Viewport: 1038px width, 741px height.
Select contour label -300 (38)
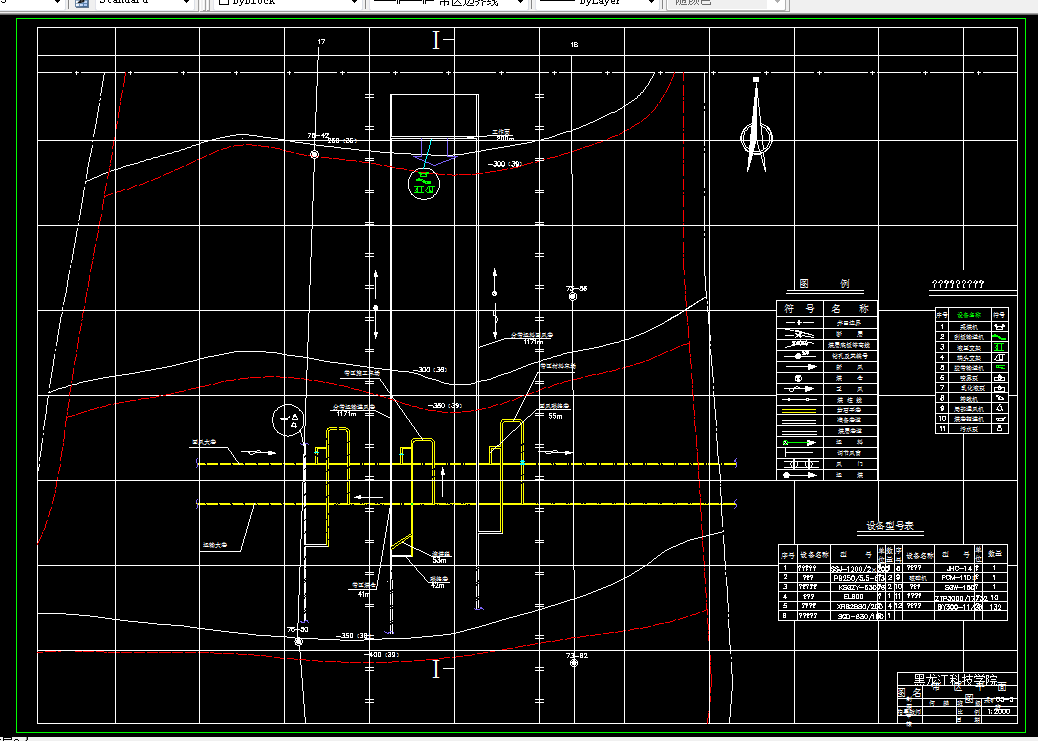coord(430,370)
